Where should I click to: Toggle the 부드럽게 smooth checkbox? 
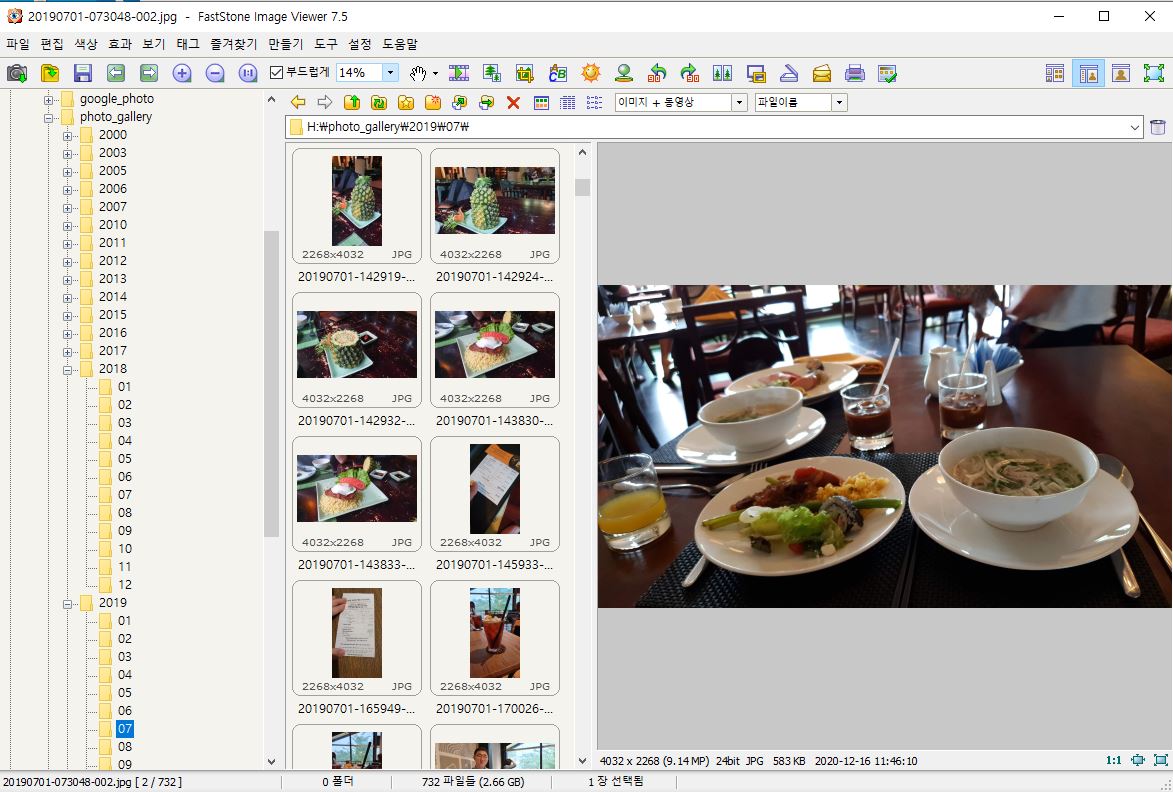[276, 73]
